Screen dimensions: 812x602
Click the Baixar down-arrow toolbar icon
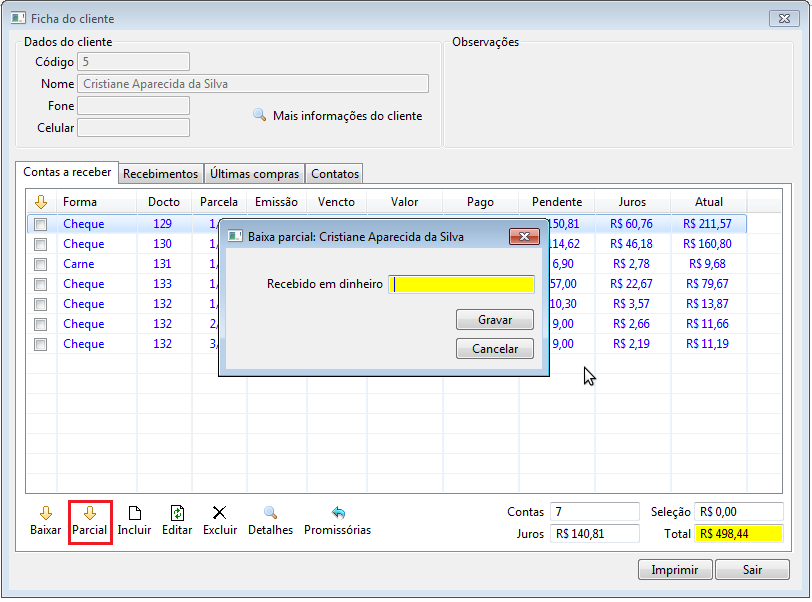46,513
